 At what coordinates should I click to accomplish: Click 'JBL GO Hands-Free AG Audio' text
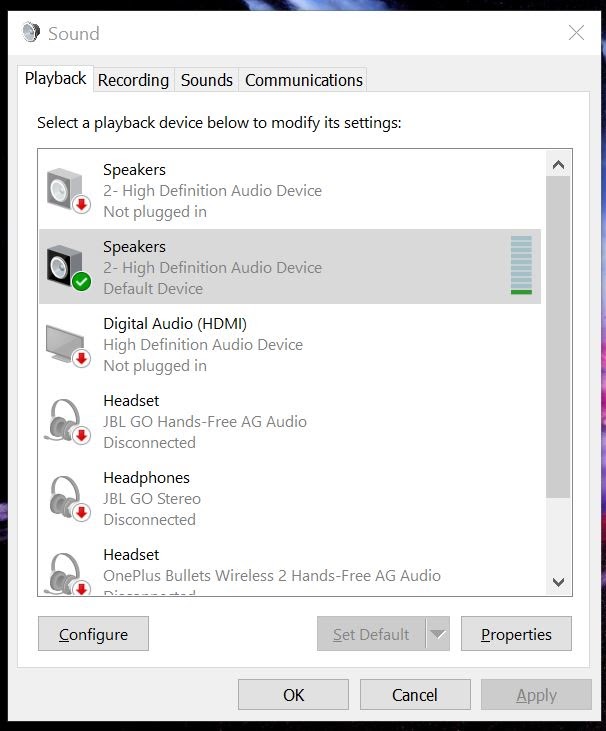(205, 421)
